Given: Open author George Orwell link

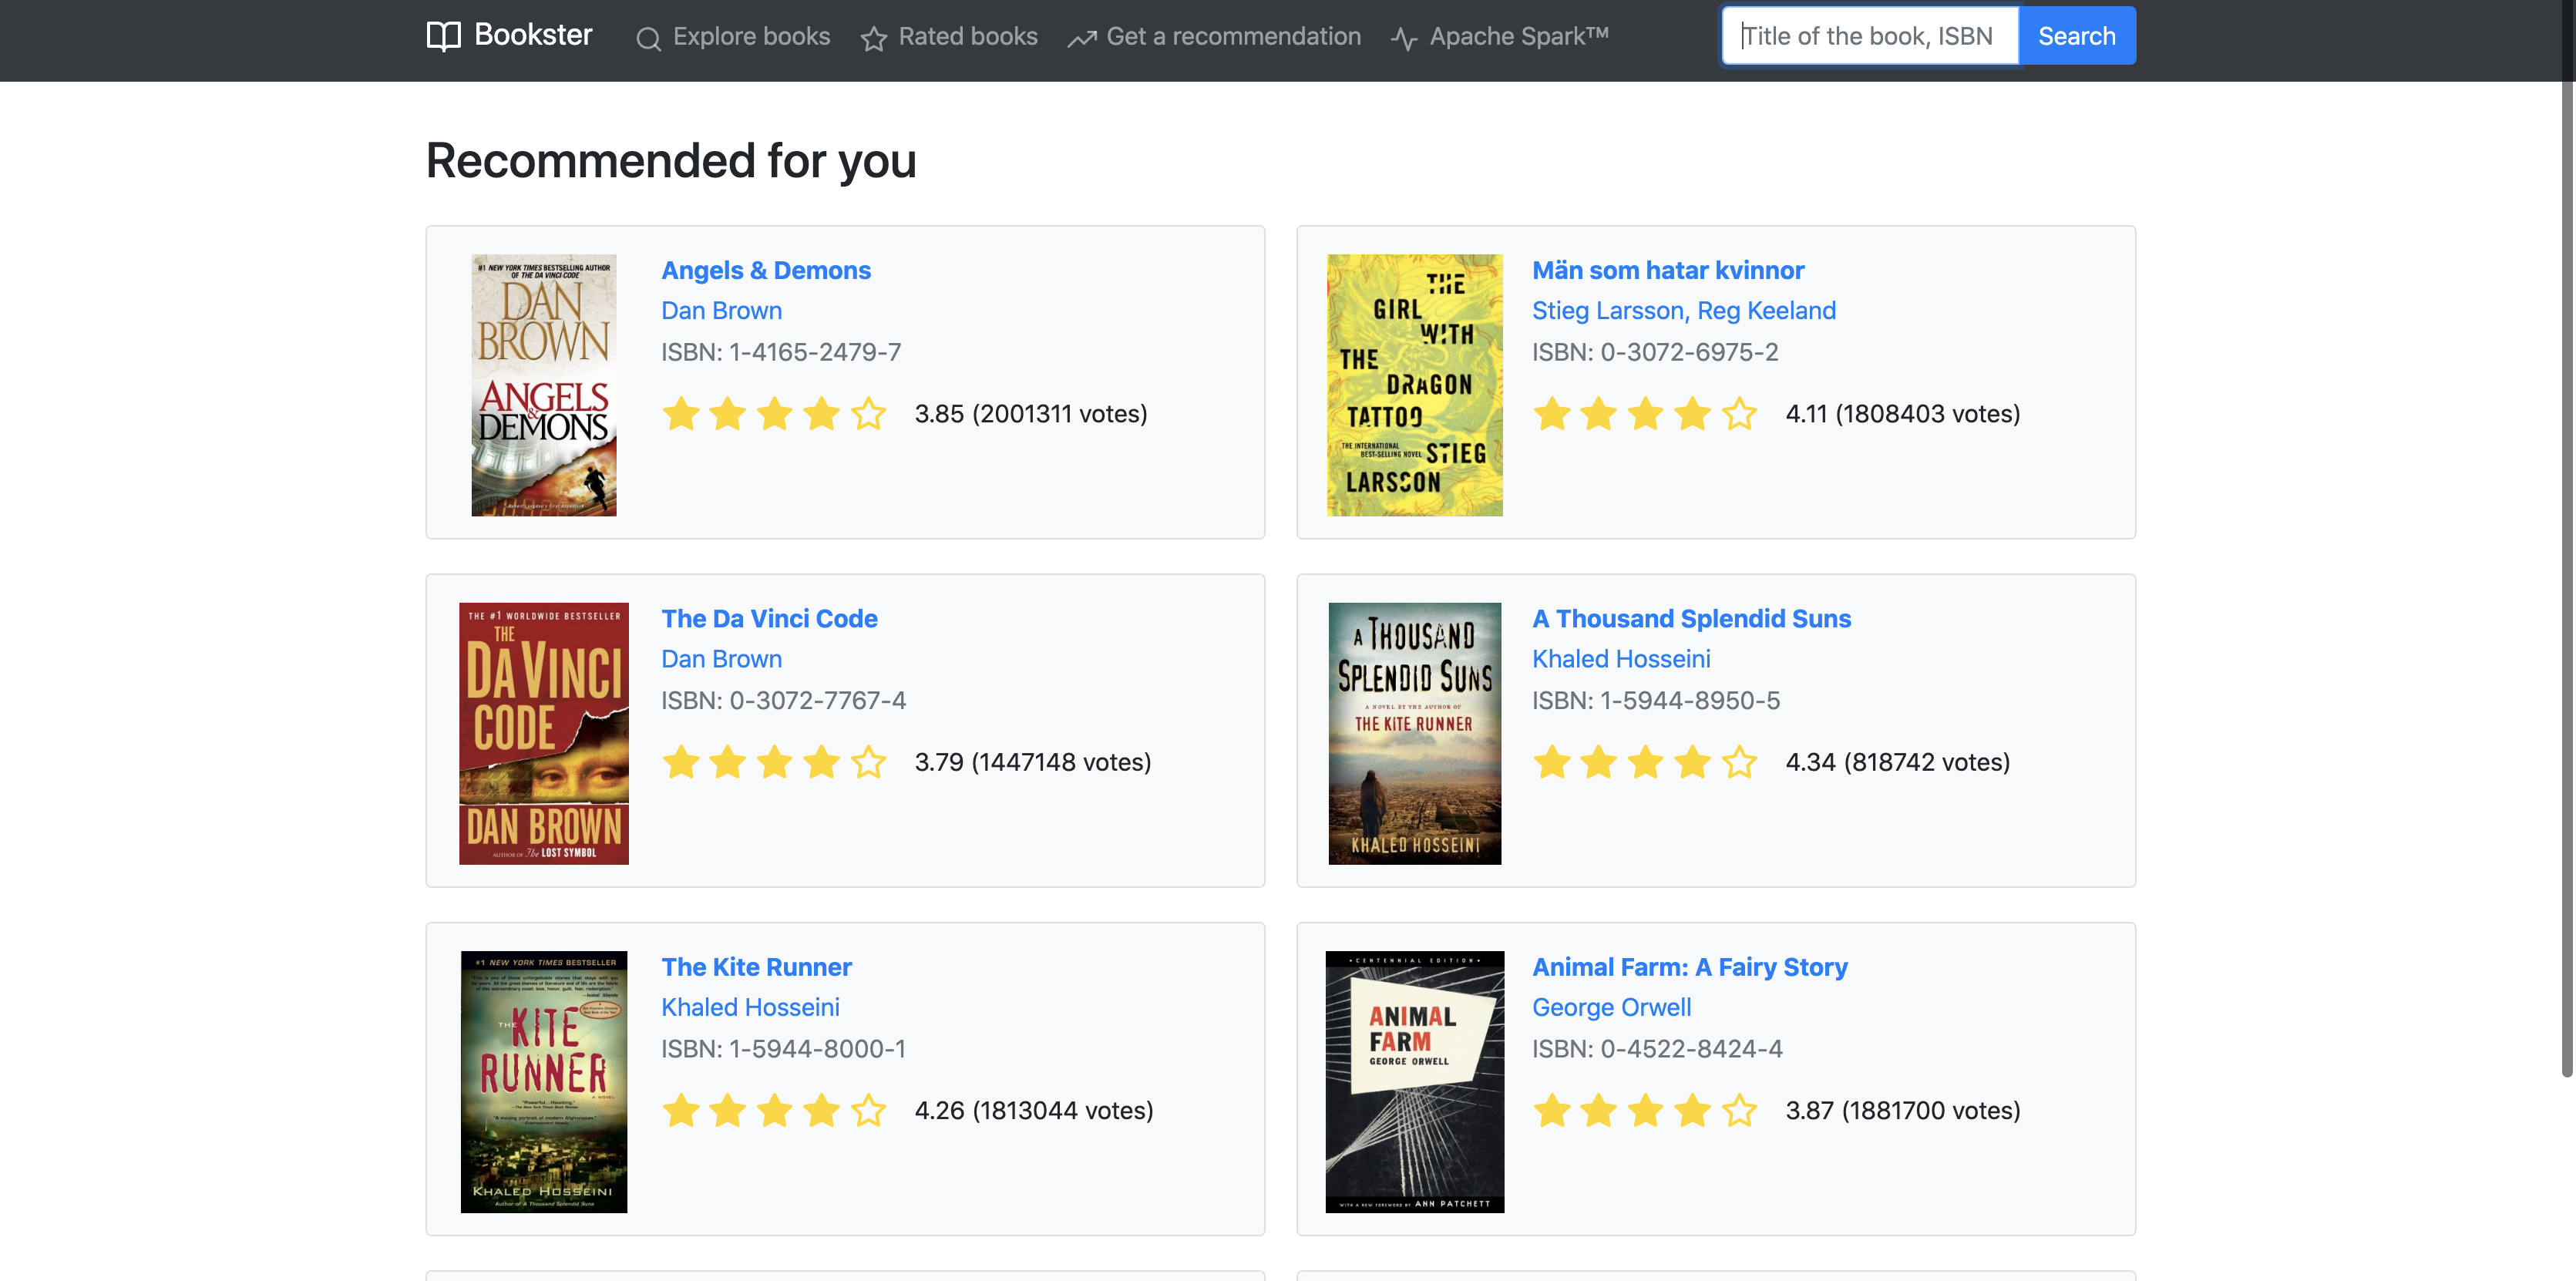Looking at the screenshot, I should click(1611, 1007).
